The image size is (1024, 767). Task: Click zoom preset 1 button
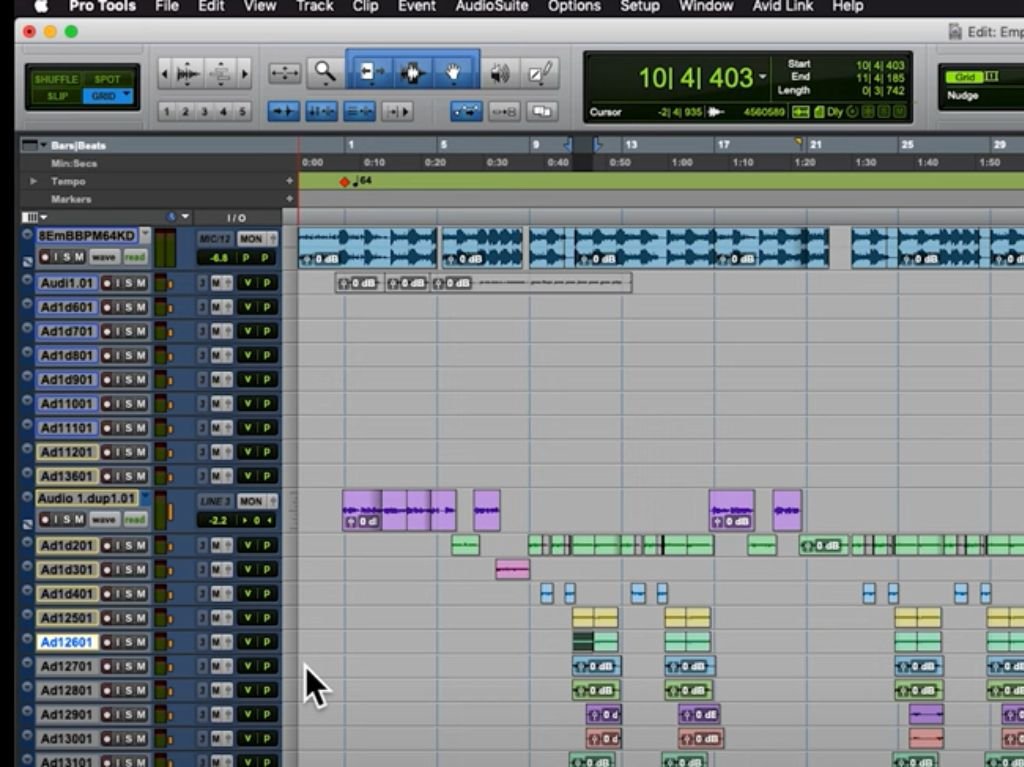(x=167, y=112)
